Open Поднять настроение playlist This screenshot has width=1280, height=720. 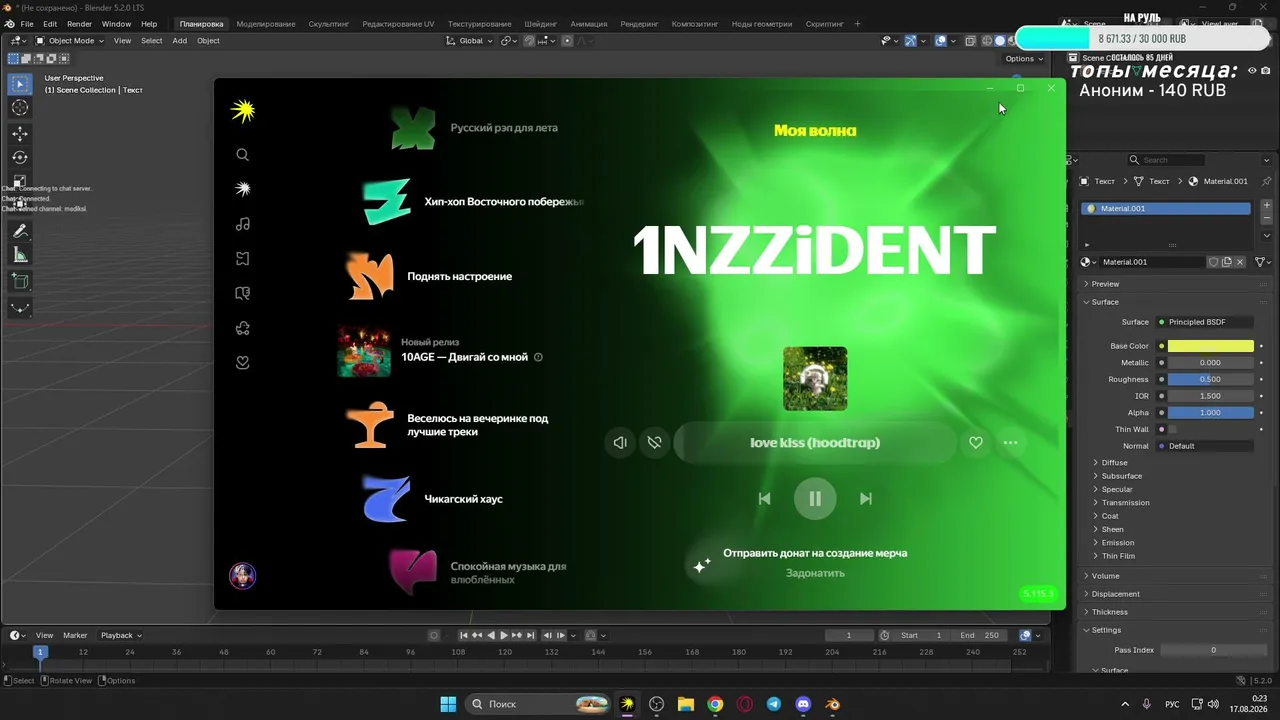(428, 276)
